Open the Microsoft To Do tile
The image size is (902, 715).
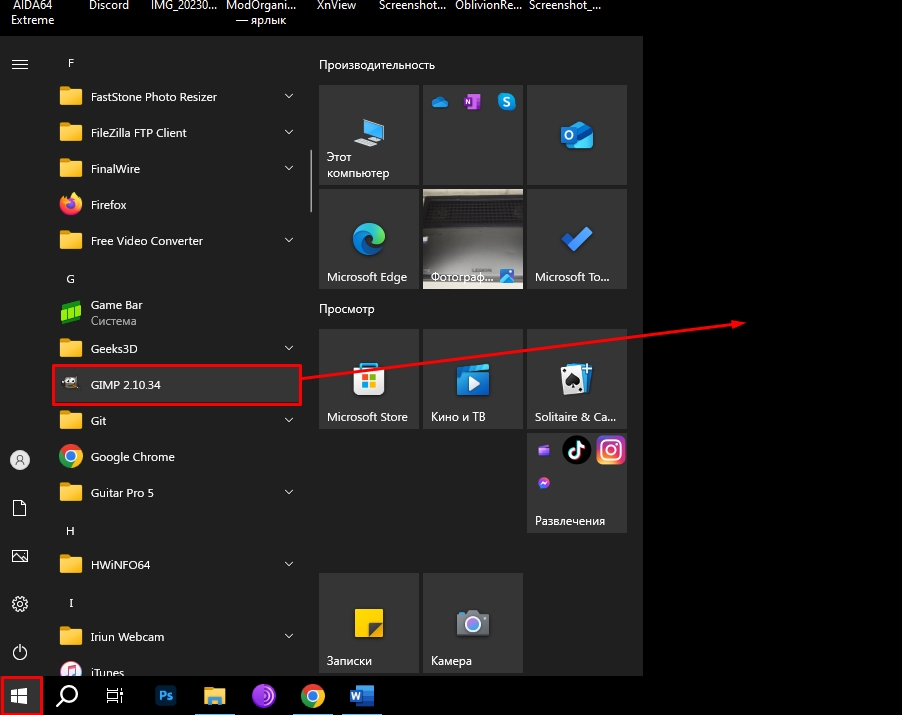pos(577,239)
